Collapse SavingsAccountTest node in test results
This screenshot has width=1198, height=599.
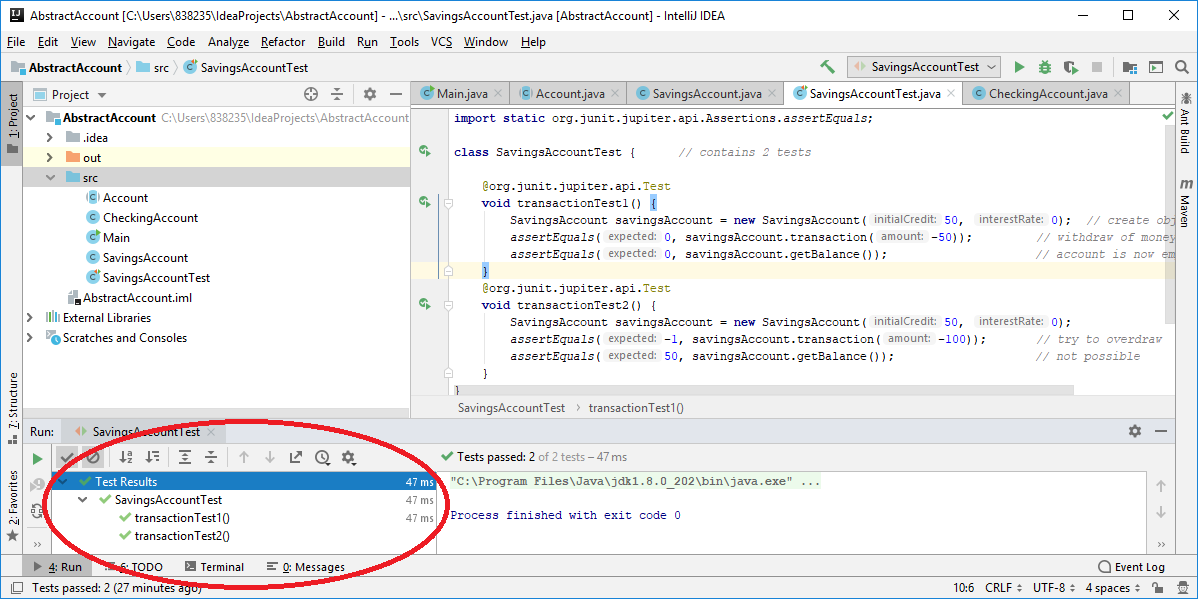point(83,500)
